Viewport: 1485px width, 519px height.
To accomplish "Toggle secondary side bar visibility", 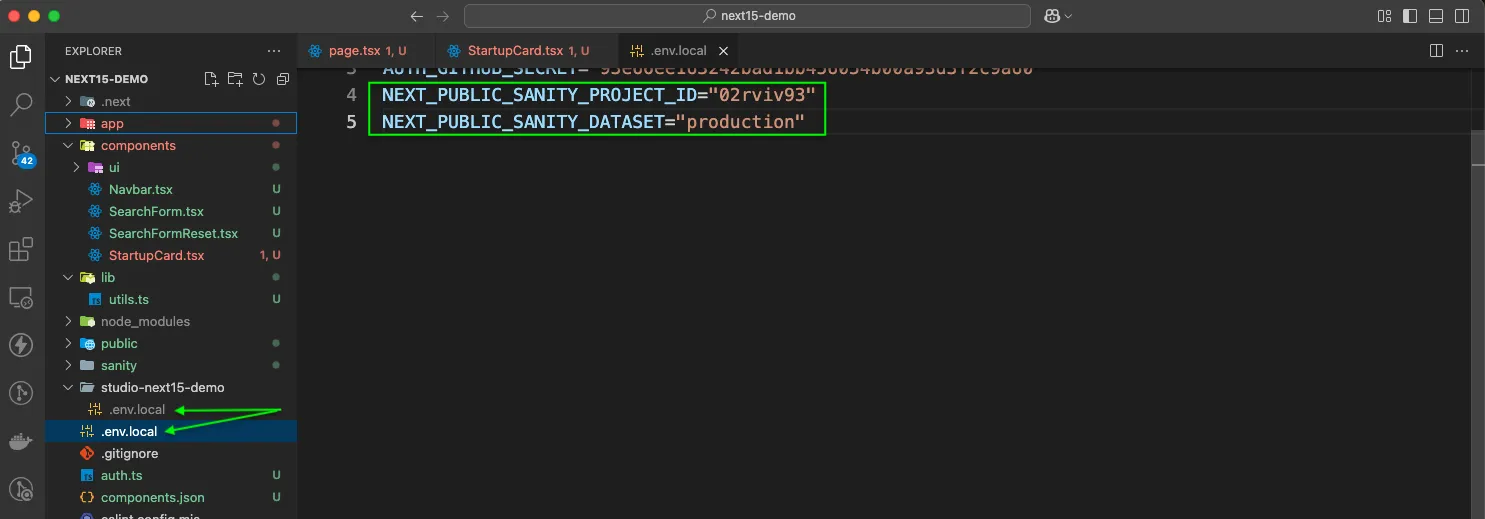I will [x=1462, y=16].
